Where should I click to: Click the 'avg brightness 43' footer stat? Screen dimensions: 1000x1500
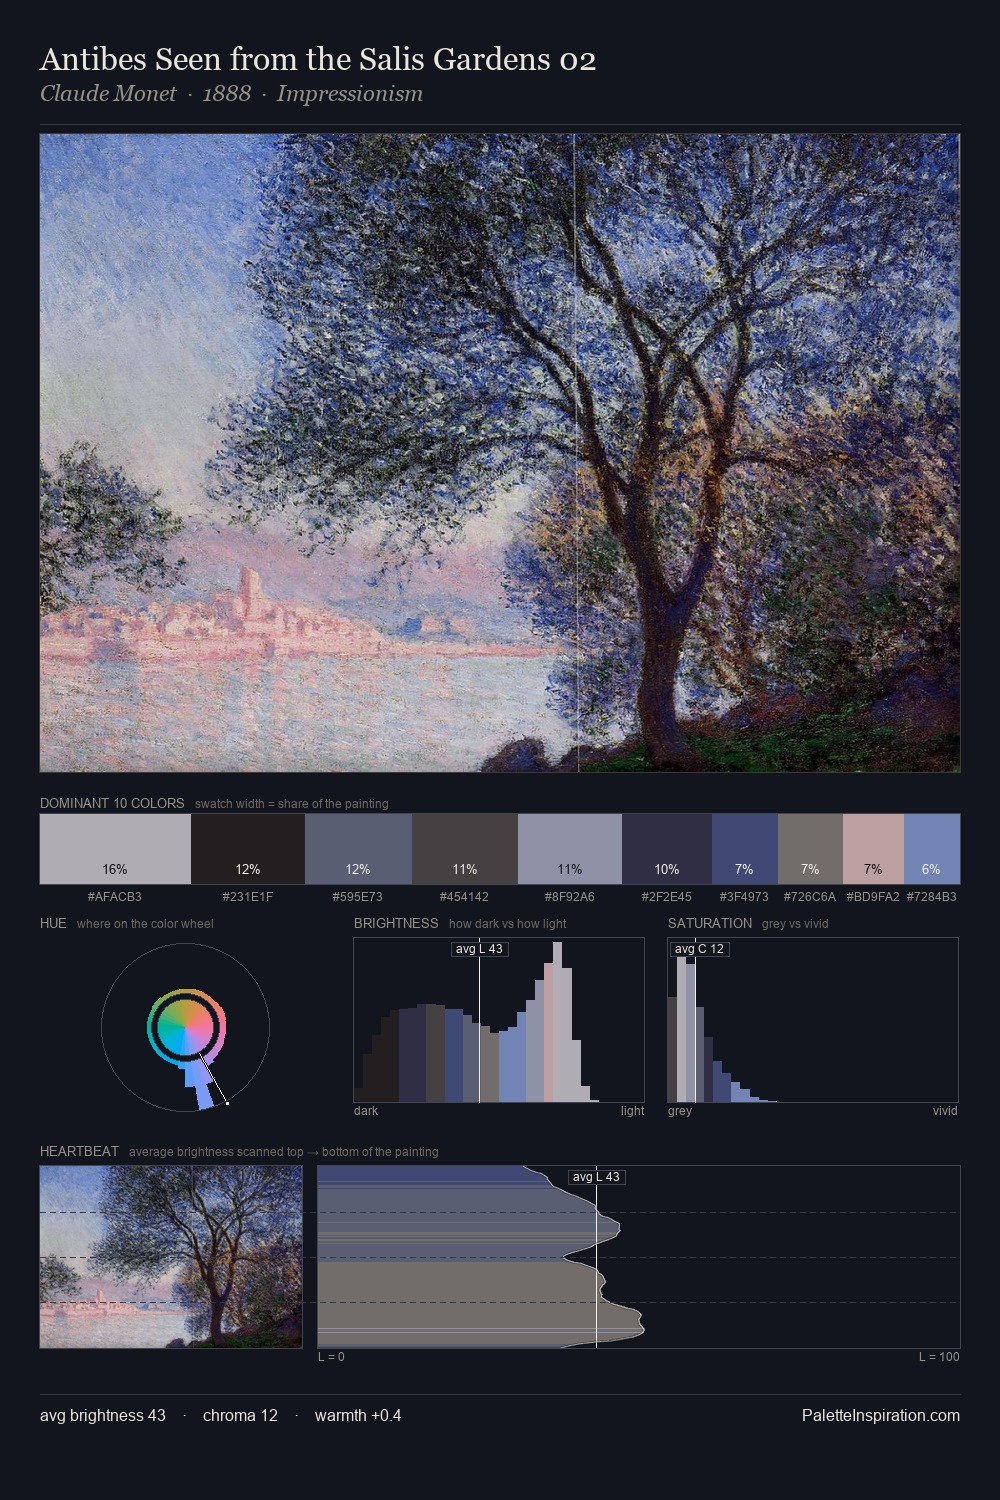coord(103,1415)
